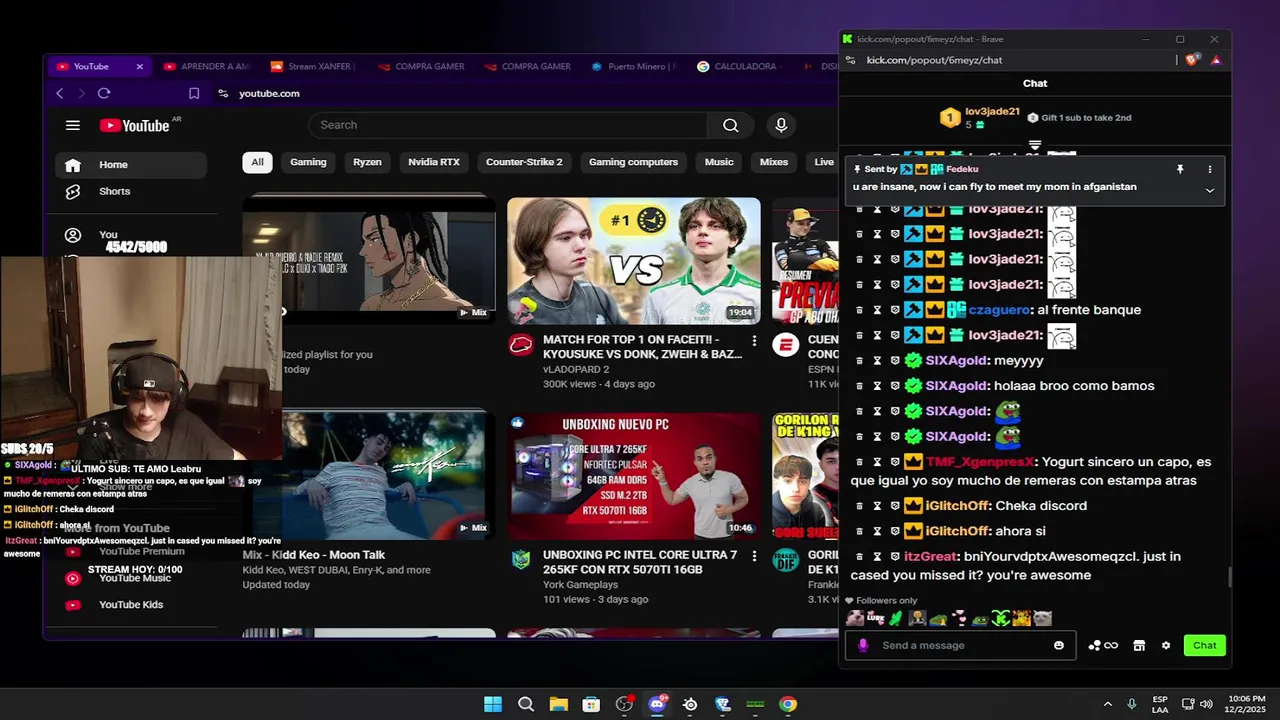Go back in the YouTube browser
Screen dimensions: 1280x720
[59, 93]
